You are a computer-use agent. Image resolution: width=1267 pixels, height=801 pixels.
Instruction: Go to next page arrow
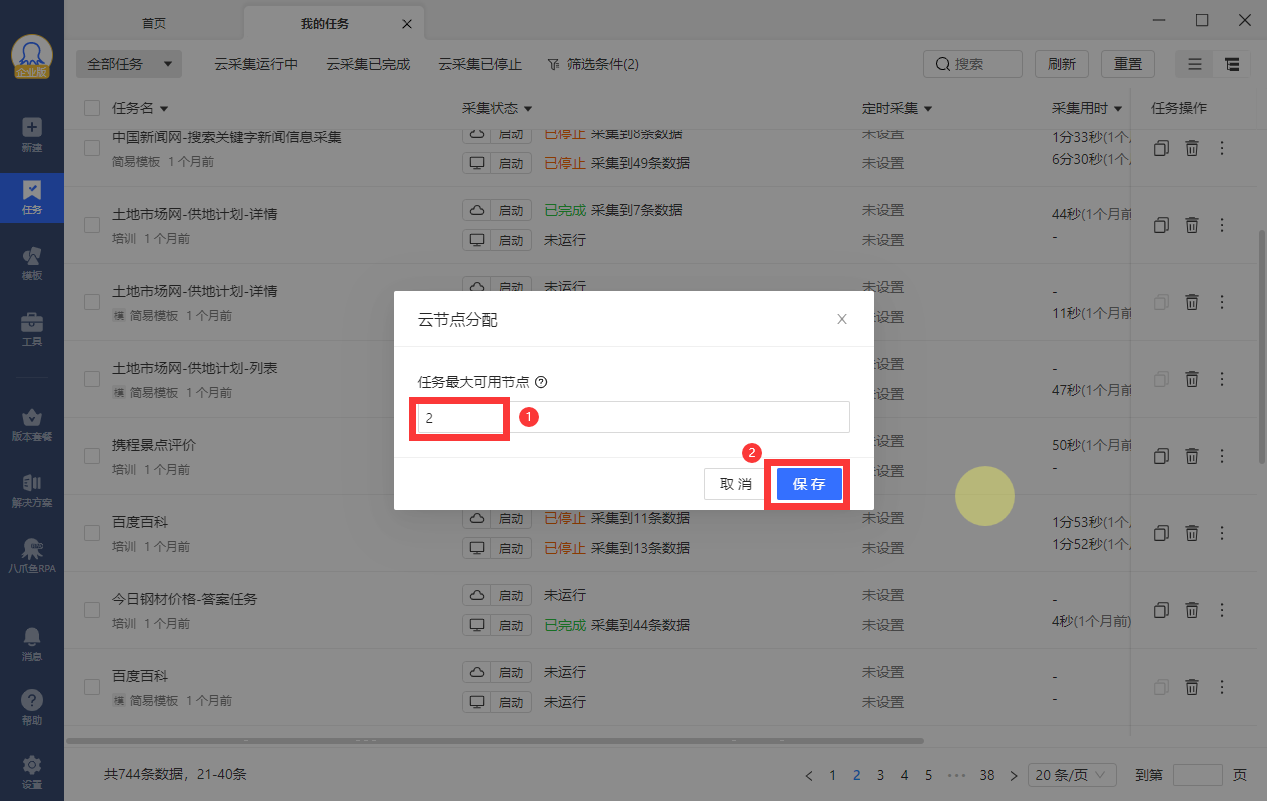point(1014,775)
